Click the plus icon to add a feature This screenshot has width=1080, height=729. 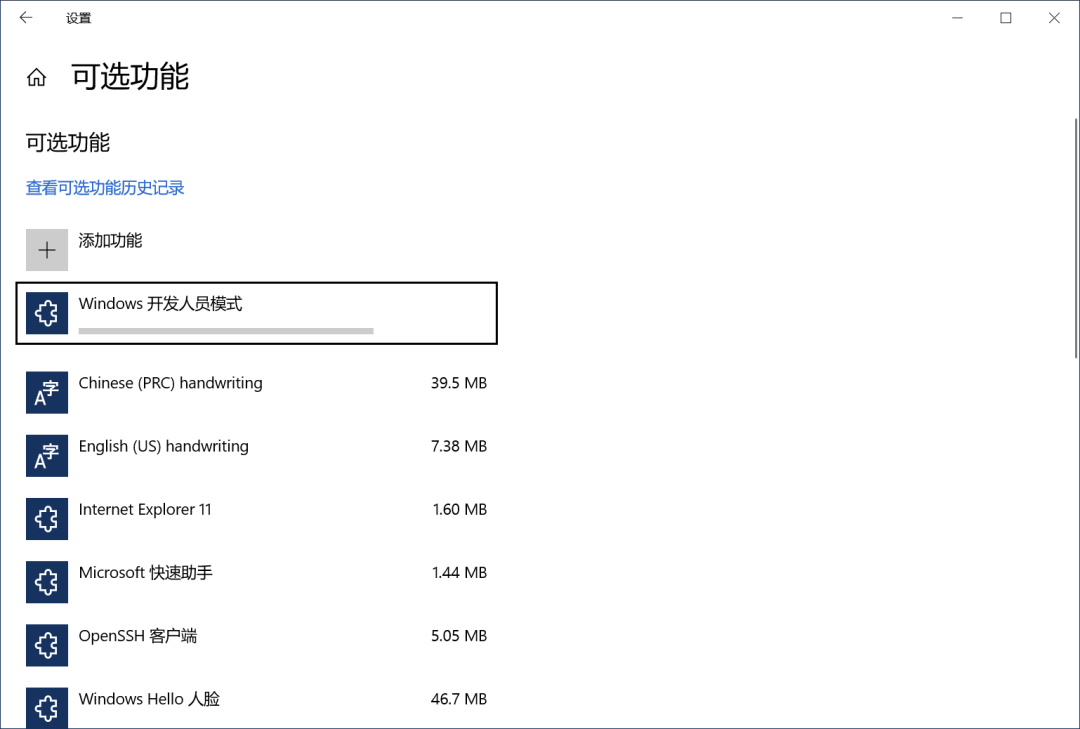click(47, 249)
